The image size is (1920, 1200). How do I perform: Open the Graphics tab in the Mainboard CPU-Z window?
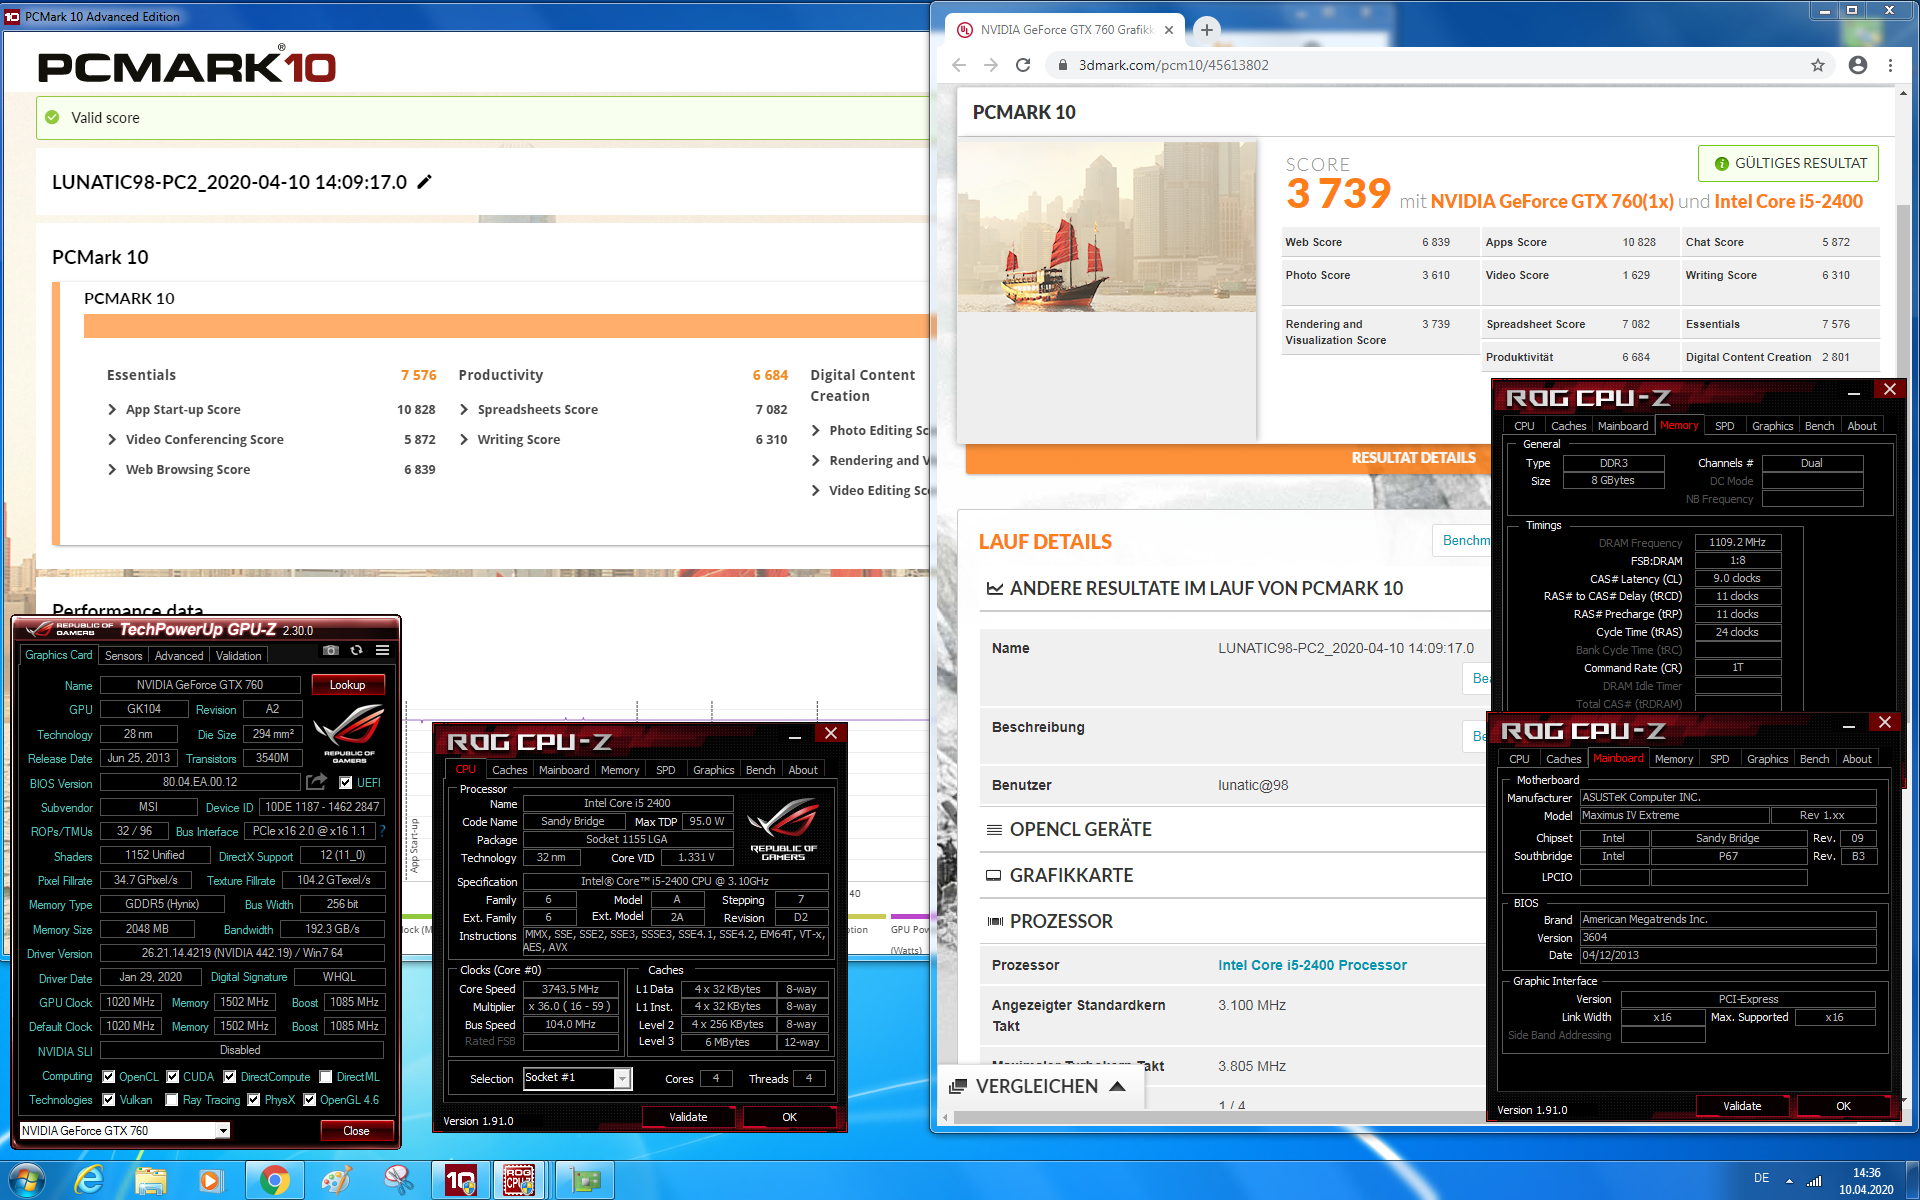coord(1767,759)
